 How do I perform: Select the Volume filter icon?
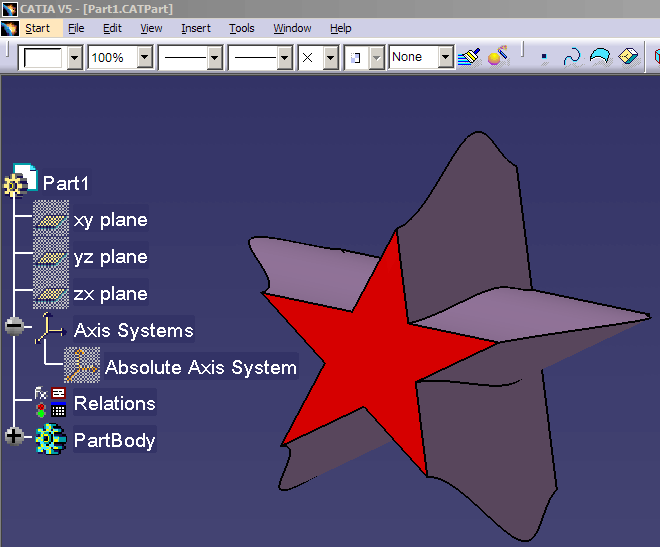pyautogui.click(x=628, y=56)
